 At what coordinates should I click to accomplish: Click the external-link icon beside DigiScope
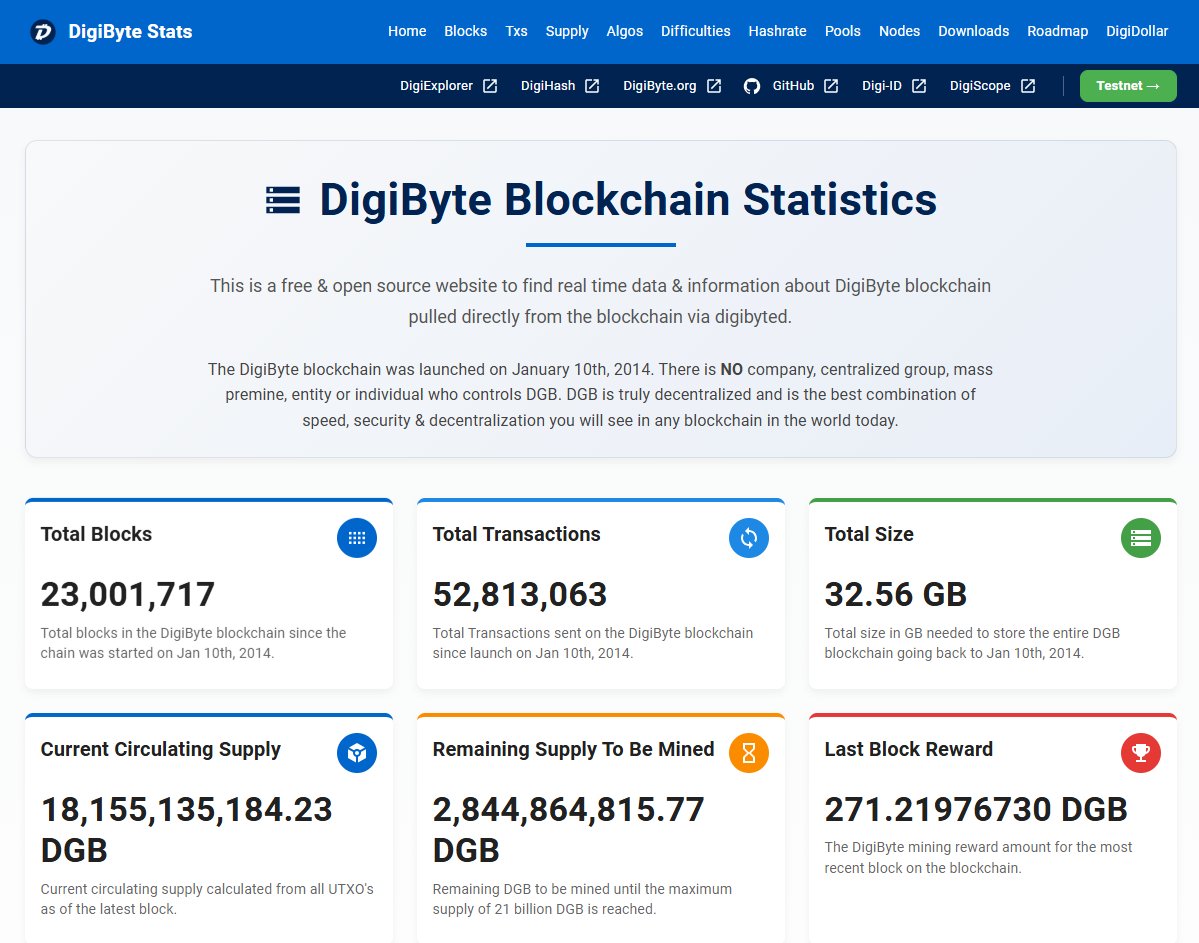click(1028, 86)
